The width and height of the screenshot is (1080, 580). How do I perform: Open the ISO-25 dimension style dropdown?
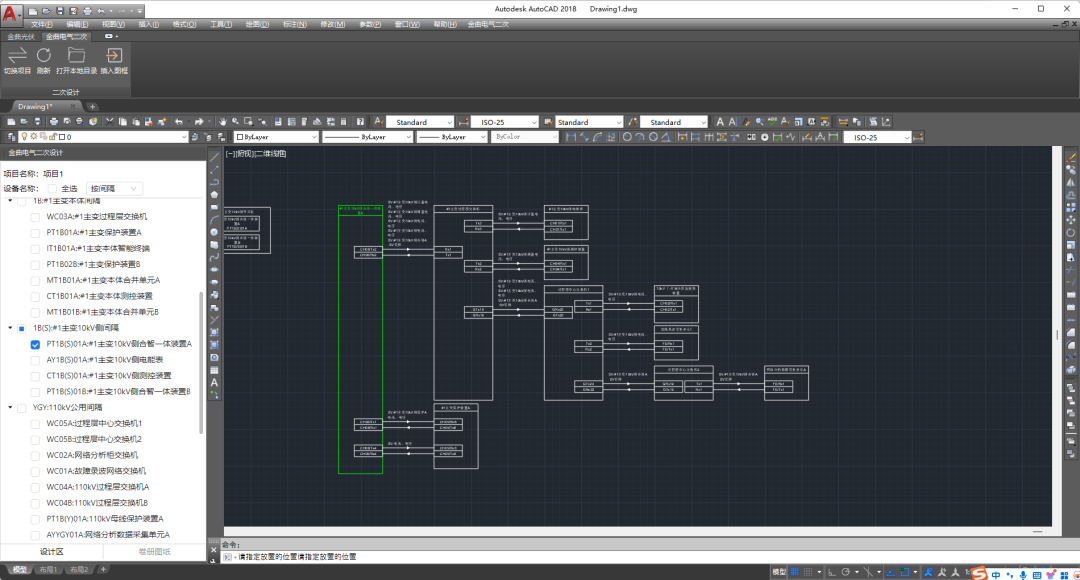[505, 122]
